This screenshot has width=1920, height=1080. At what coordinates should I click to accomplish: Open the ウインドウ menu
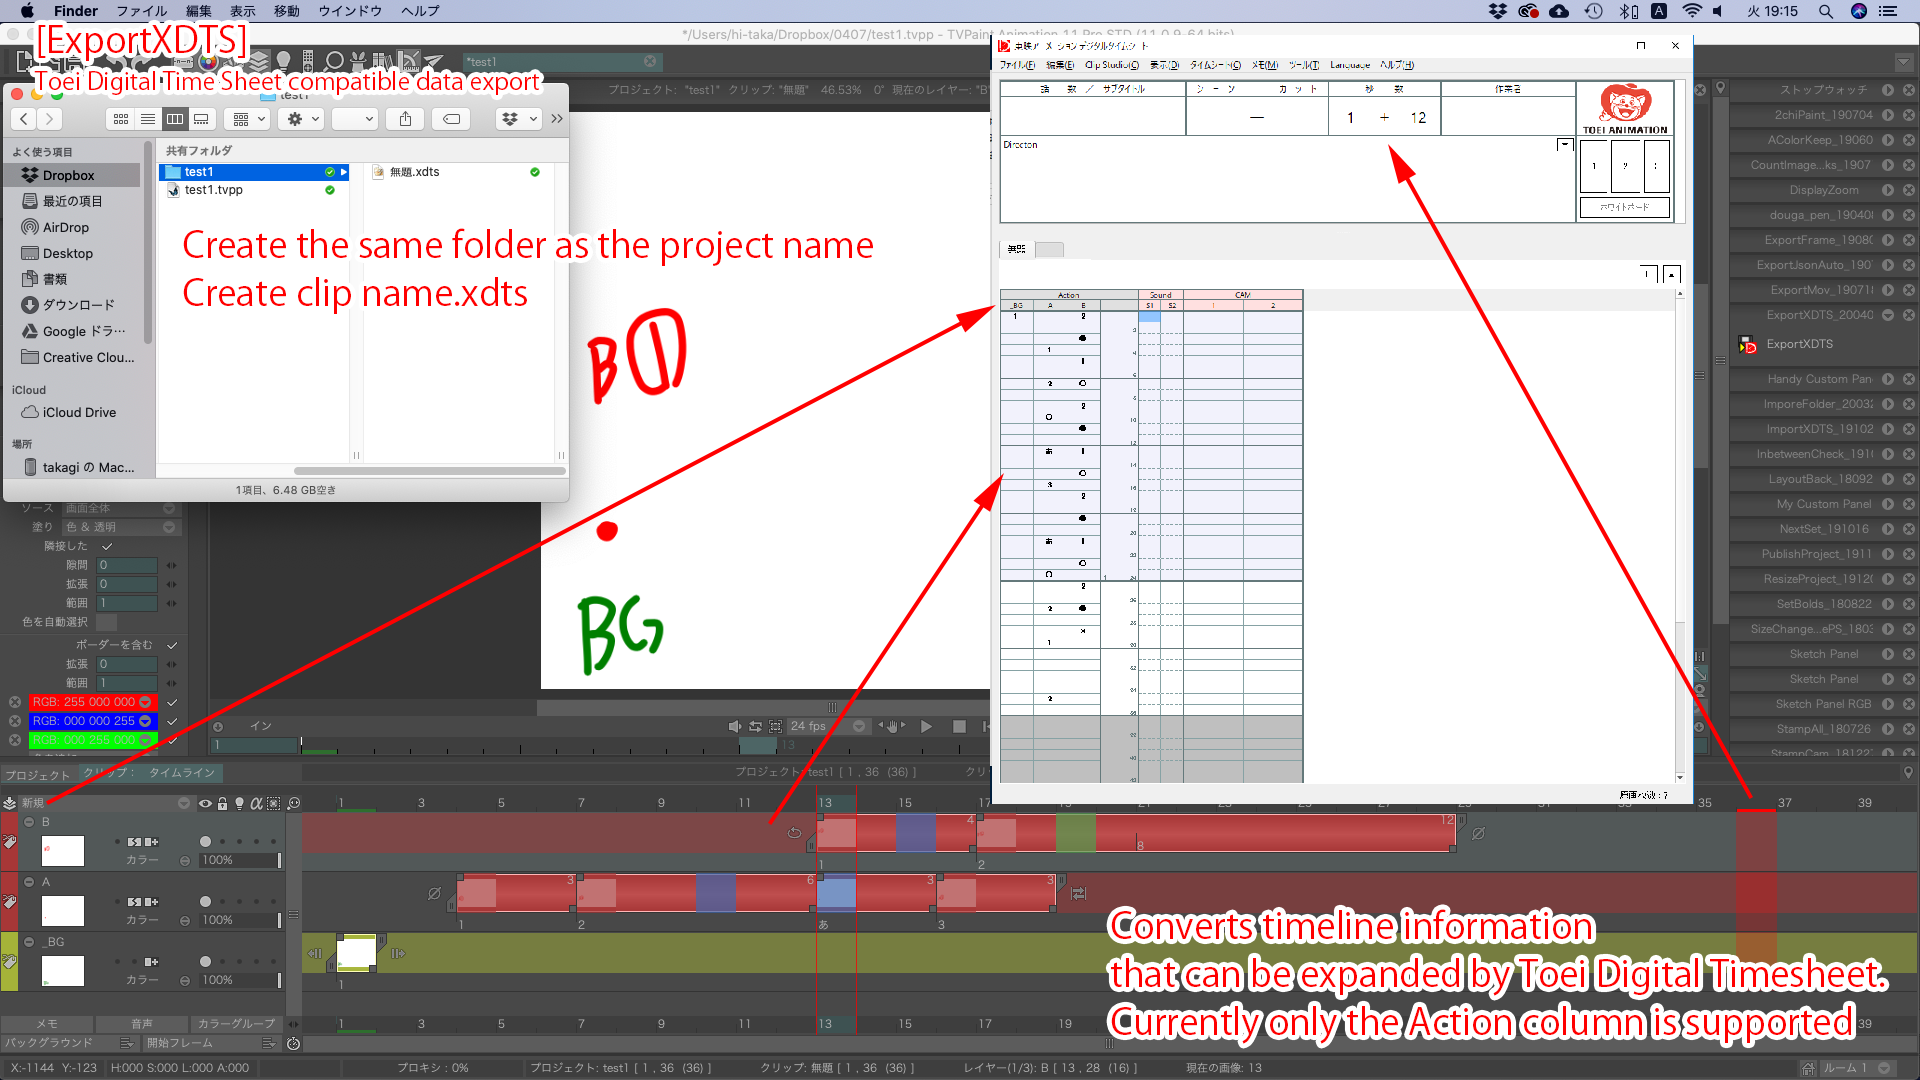coord(350,11)
